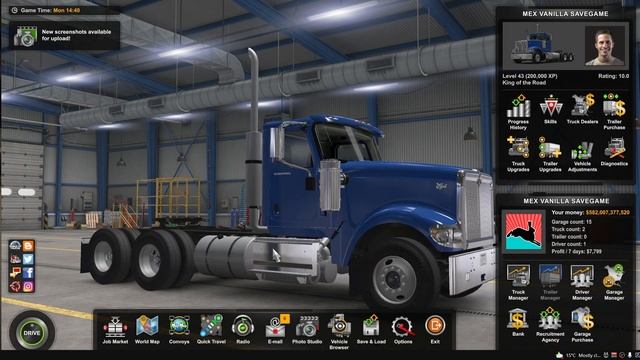Image resolution: width=640 pixels, height=360 pixels.
Task: Click the Level 43 (200,000 XP) text
Action: 529,76
